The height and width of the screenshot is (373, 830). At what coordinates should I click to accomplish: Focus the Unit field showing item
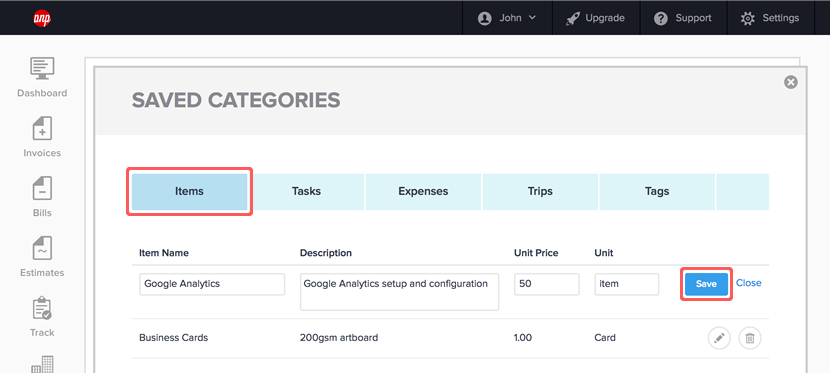click(x=627, y=284)
